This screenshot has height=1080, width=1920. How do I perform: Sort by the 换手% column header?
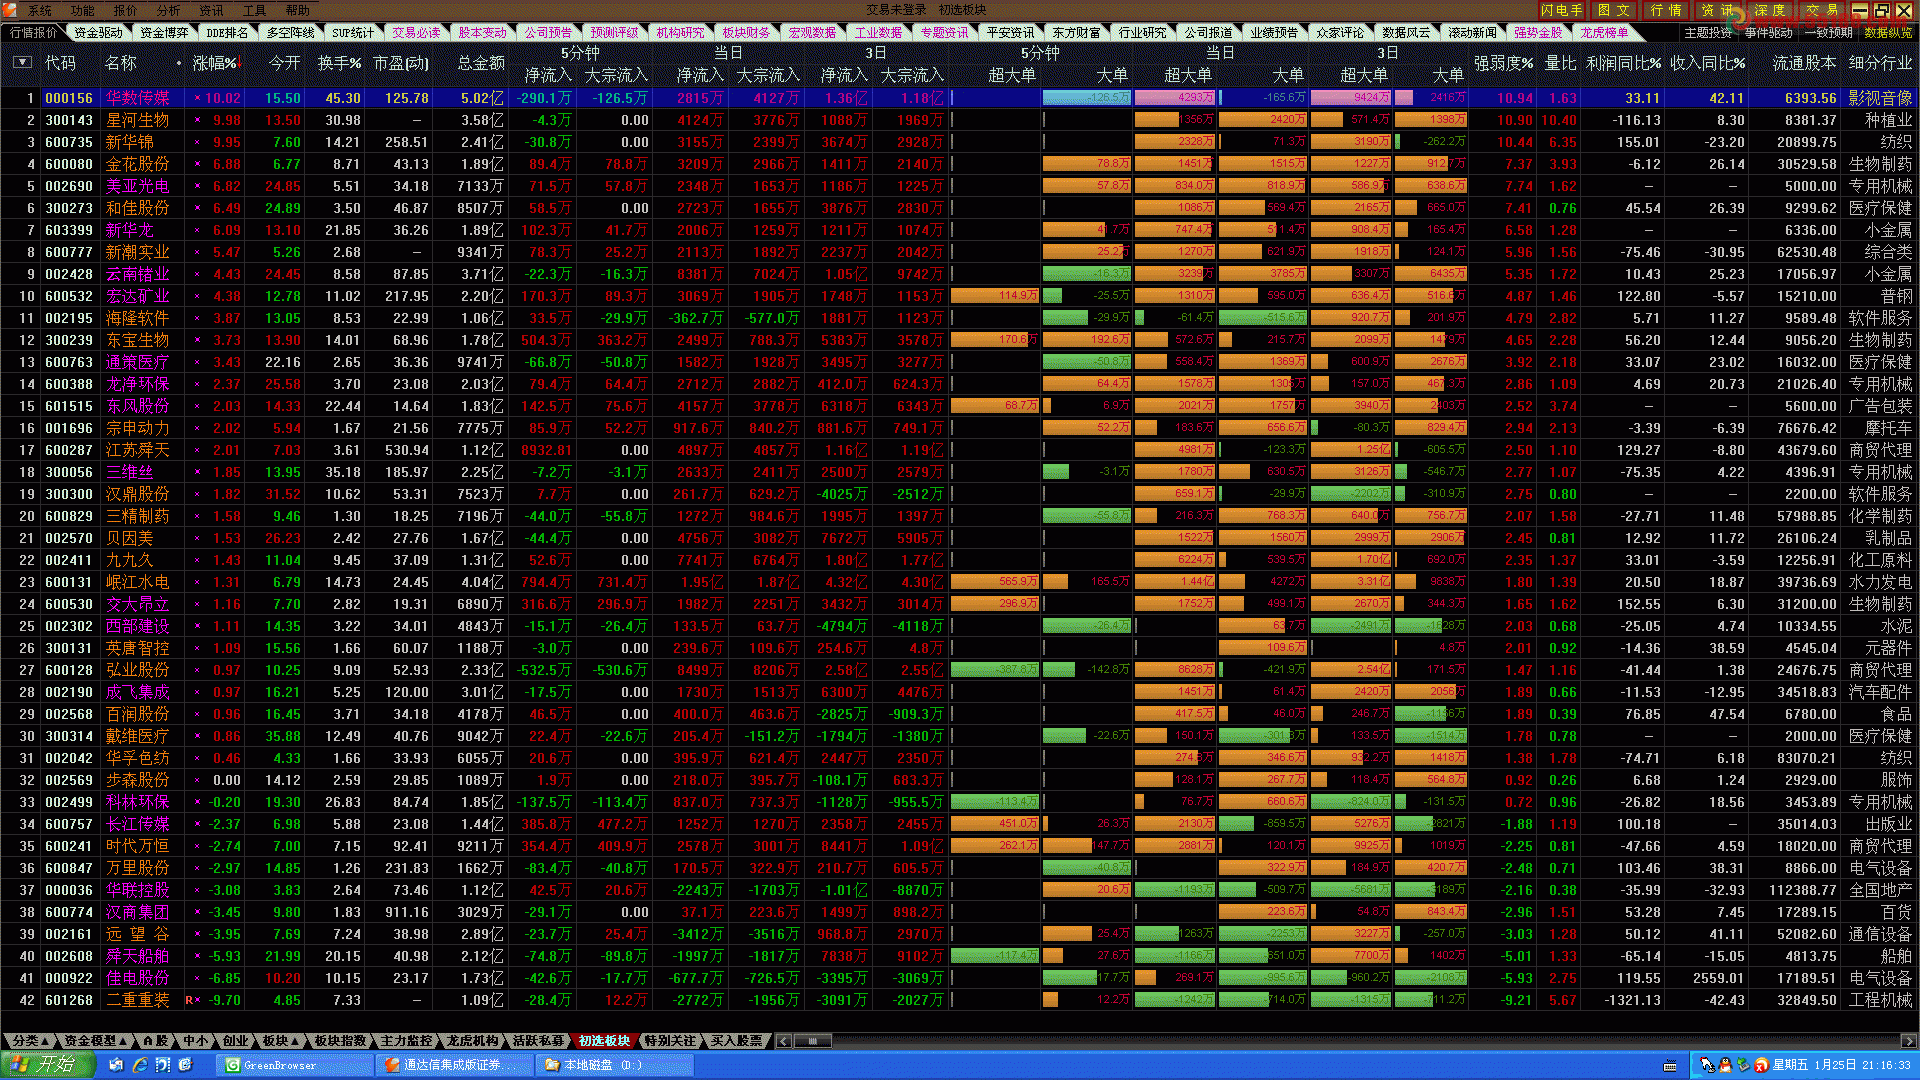click(x=339, y=63)
